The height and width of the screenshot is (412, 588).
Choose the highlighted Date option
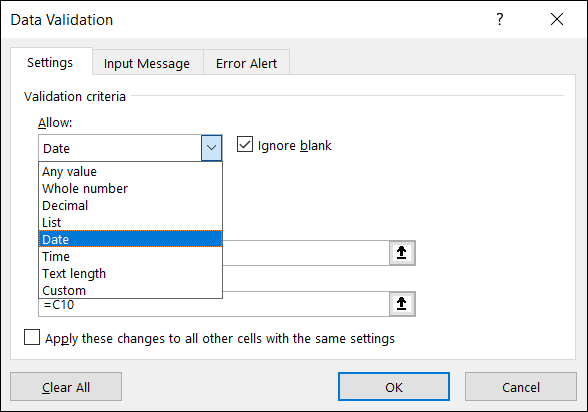[x=130, y=239]
